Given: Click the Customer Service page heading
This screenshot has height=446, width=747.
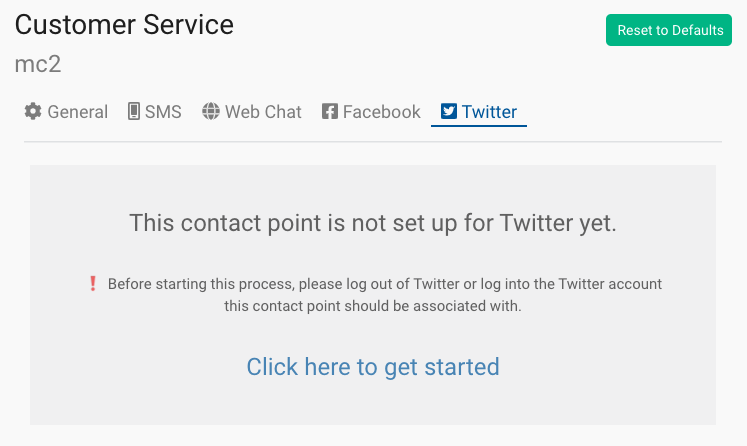Looking at the screenshot, I should click(124, 25).
